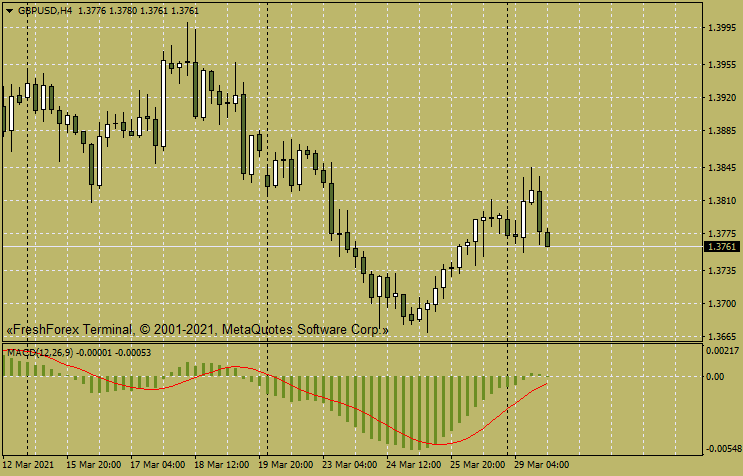Screen dimensions: 743x476
Task: Click the MACD value -0.00001 -0.00053 readout
Action: pos(114,353)
